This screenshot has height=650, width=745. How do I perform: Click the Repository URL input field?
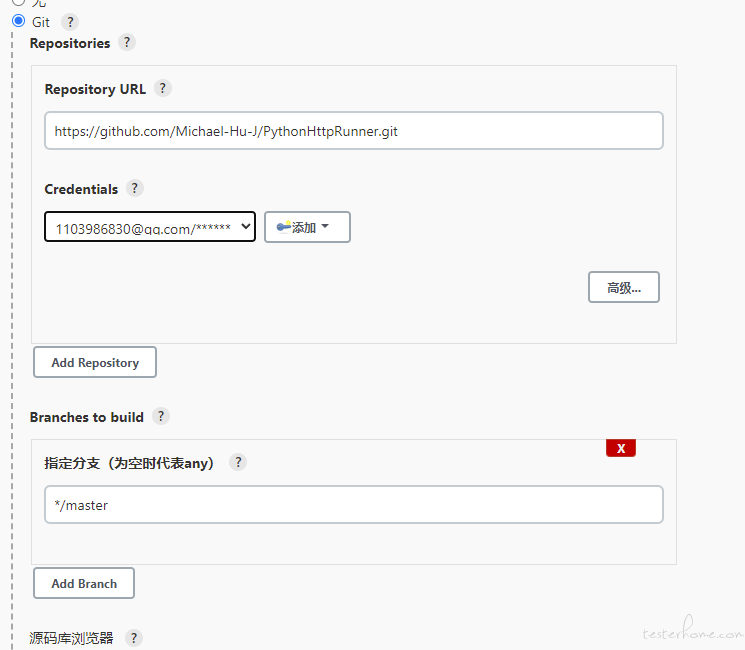coord(353,131)
